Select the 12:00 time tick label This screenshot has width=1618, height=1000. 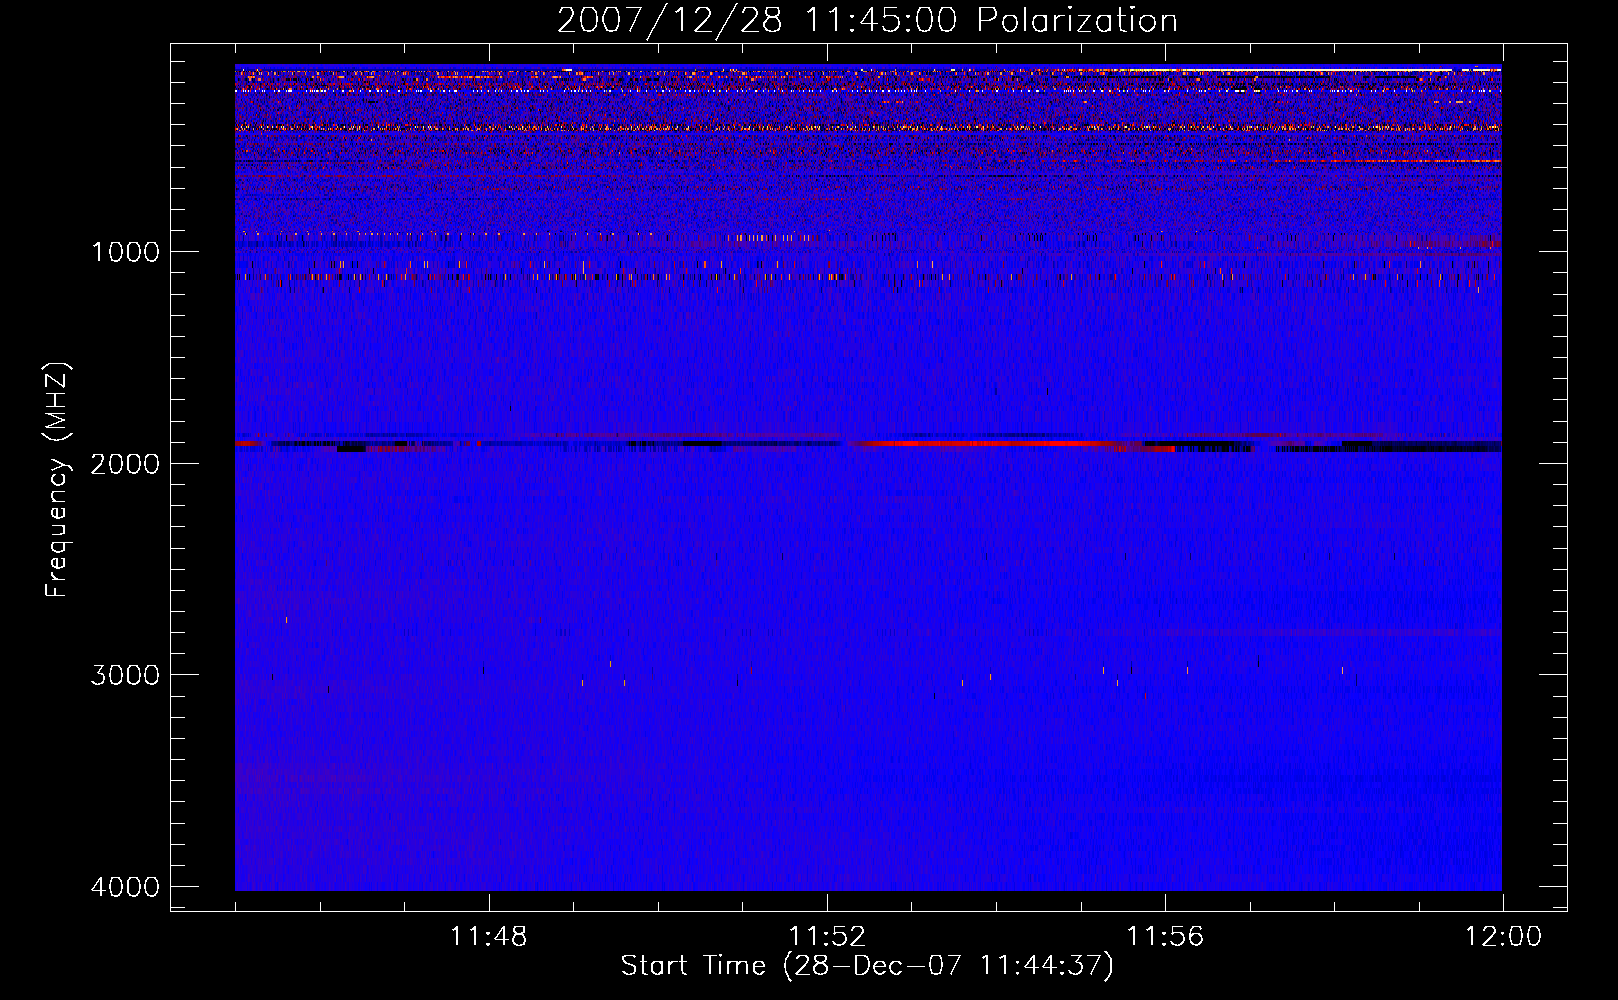coord(1503,937)
